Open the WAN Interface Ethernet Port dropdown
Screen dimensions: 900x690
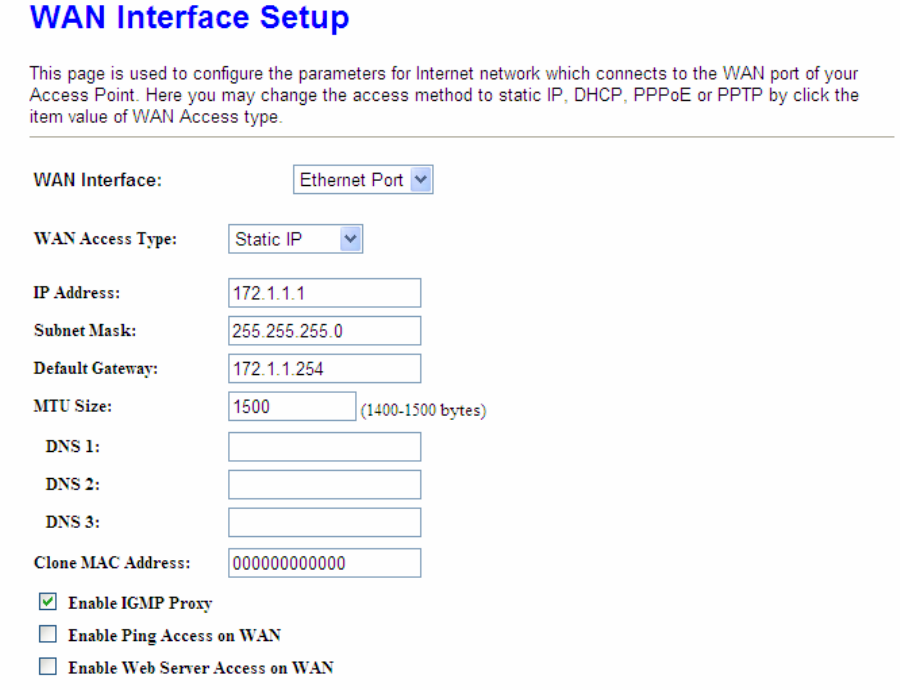363,180
